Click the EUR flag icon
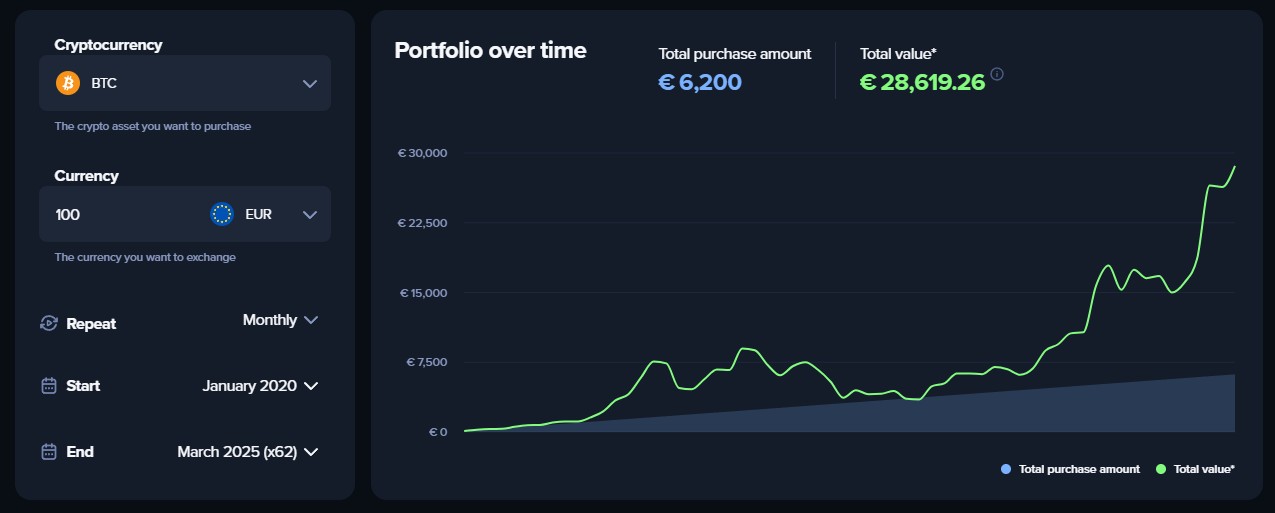 [222, 214]
